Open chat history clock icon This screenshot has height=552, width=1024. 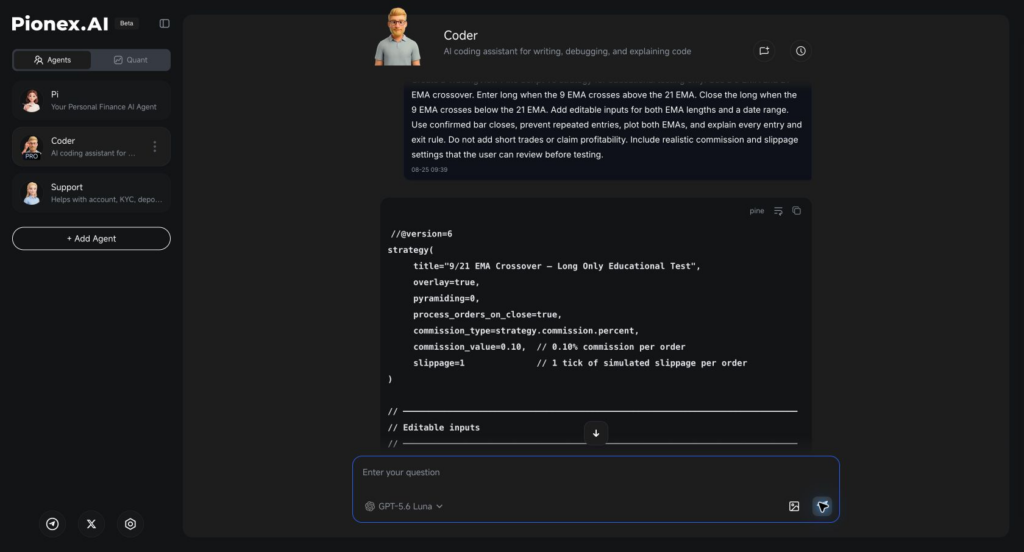tap(801, 51)
